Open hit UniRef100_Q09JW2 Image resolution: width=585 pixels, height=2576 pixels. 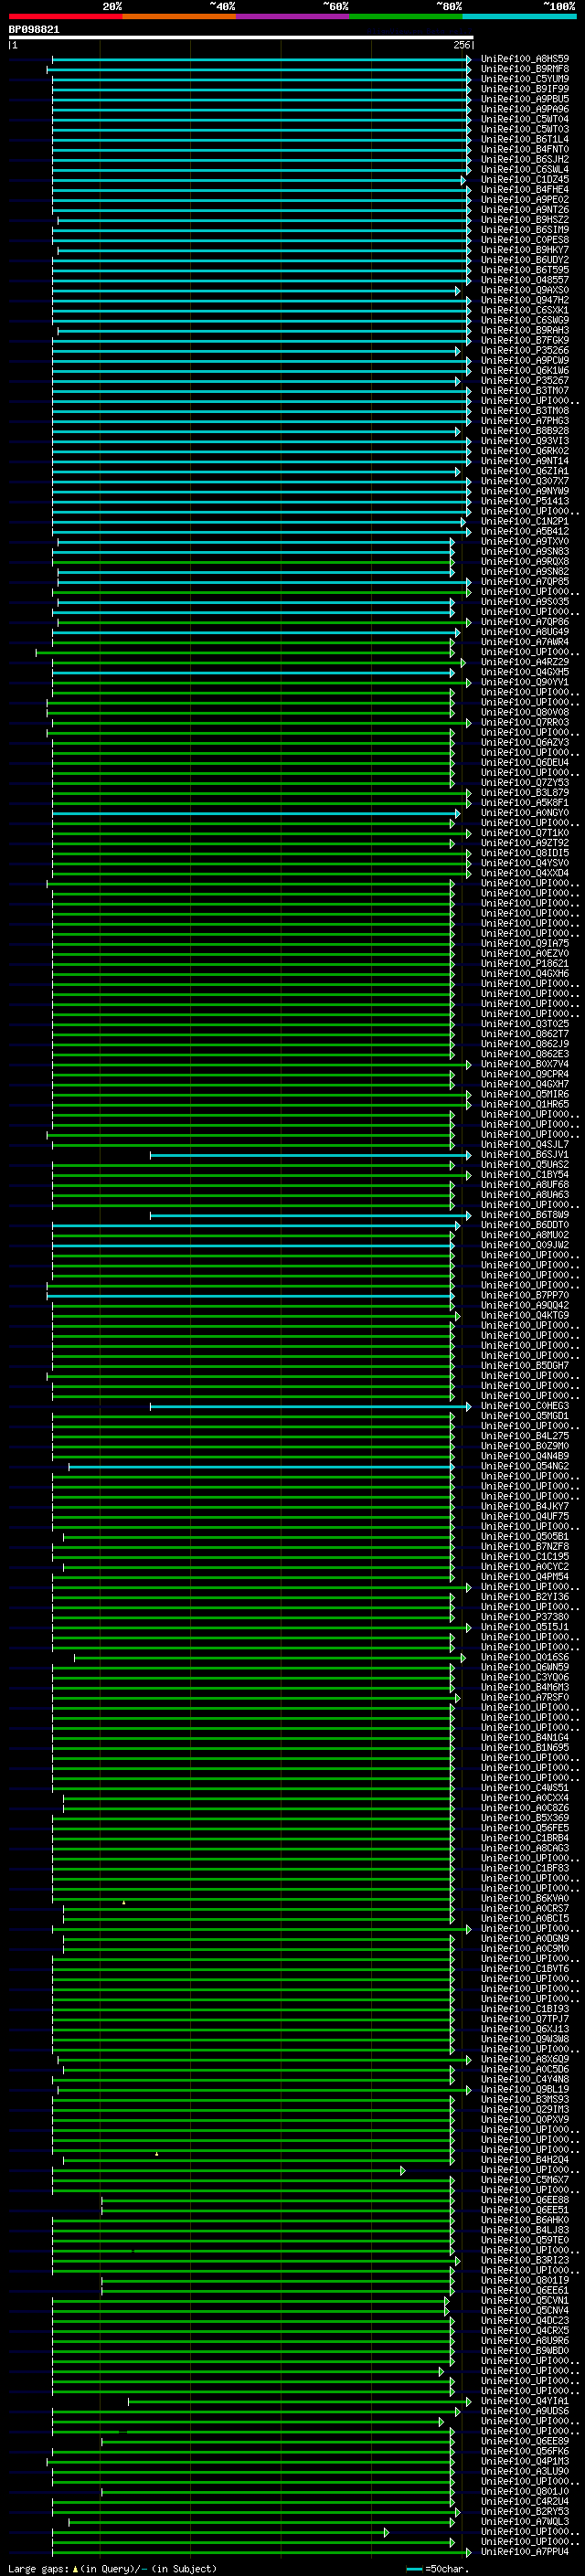[525, 1246]
